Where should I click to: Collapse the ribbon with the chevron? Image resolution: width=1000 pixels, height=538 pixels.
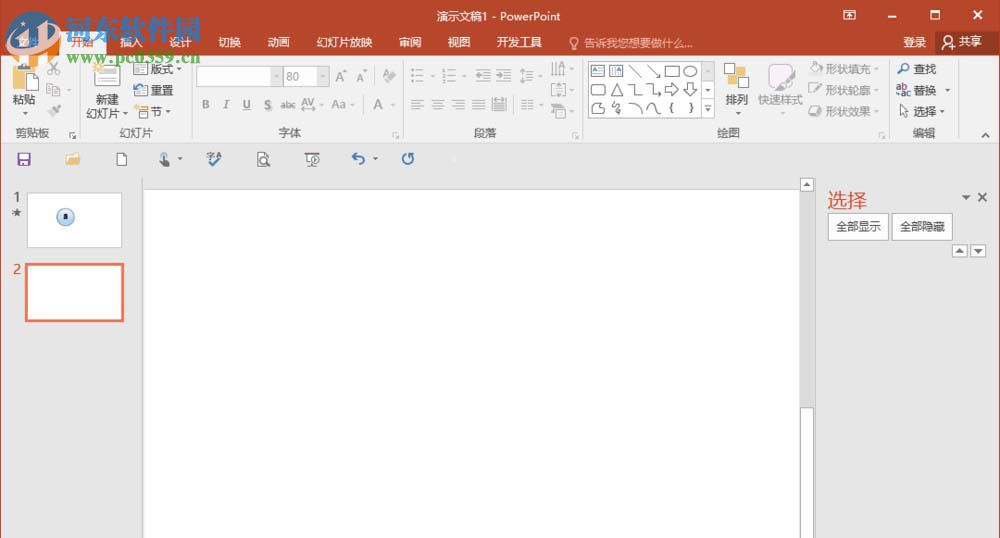pos(985,135)
